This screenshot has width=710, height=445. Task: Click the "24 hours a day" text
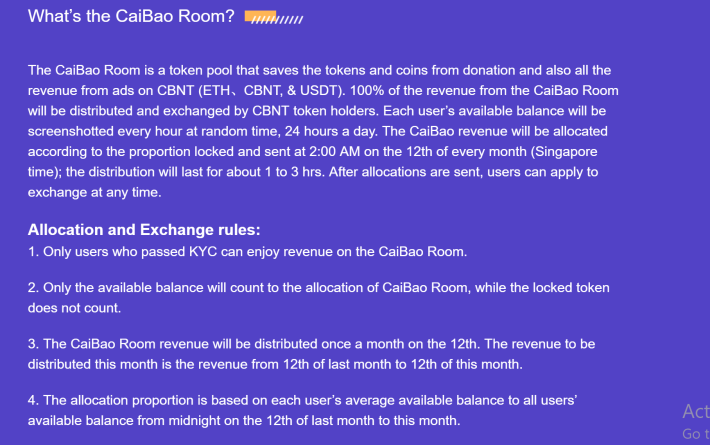point(331,131)
